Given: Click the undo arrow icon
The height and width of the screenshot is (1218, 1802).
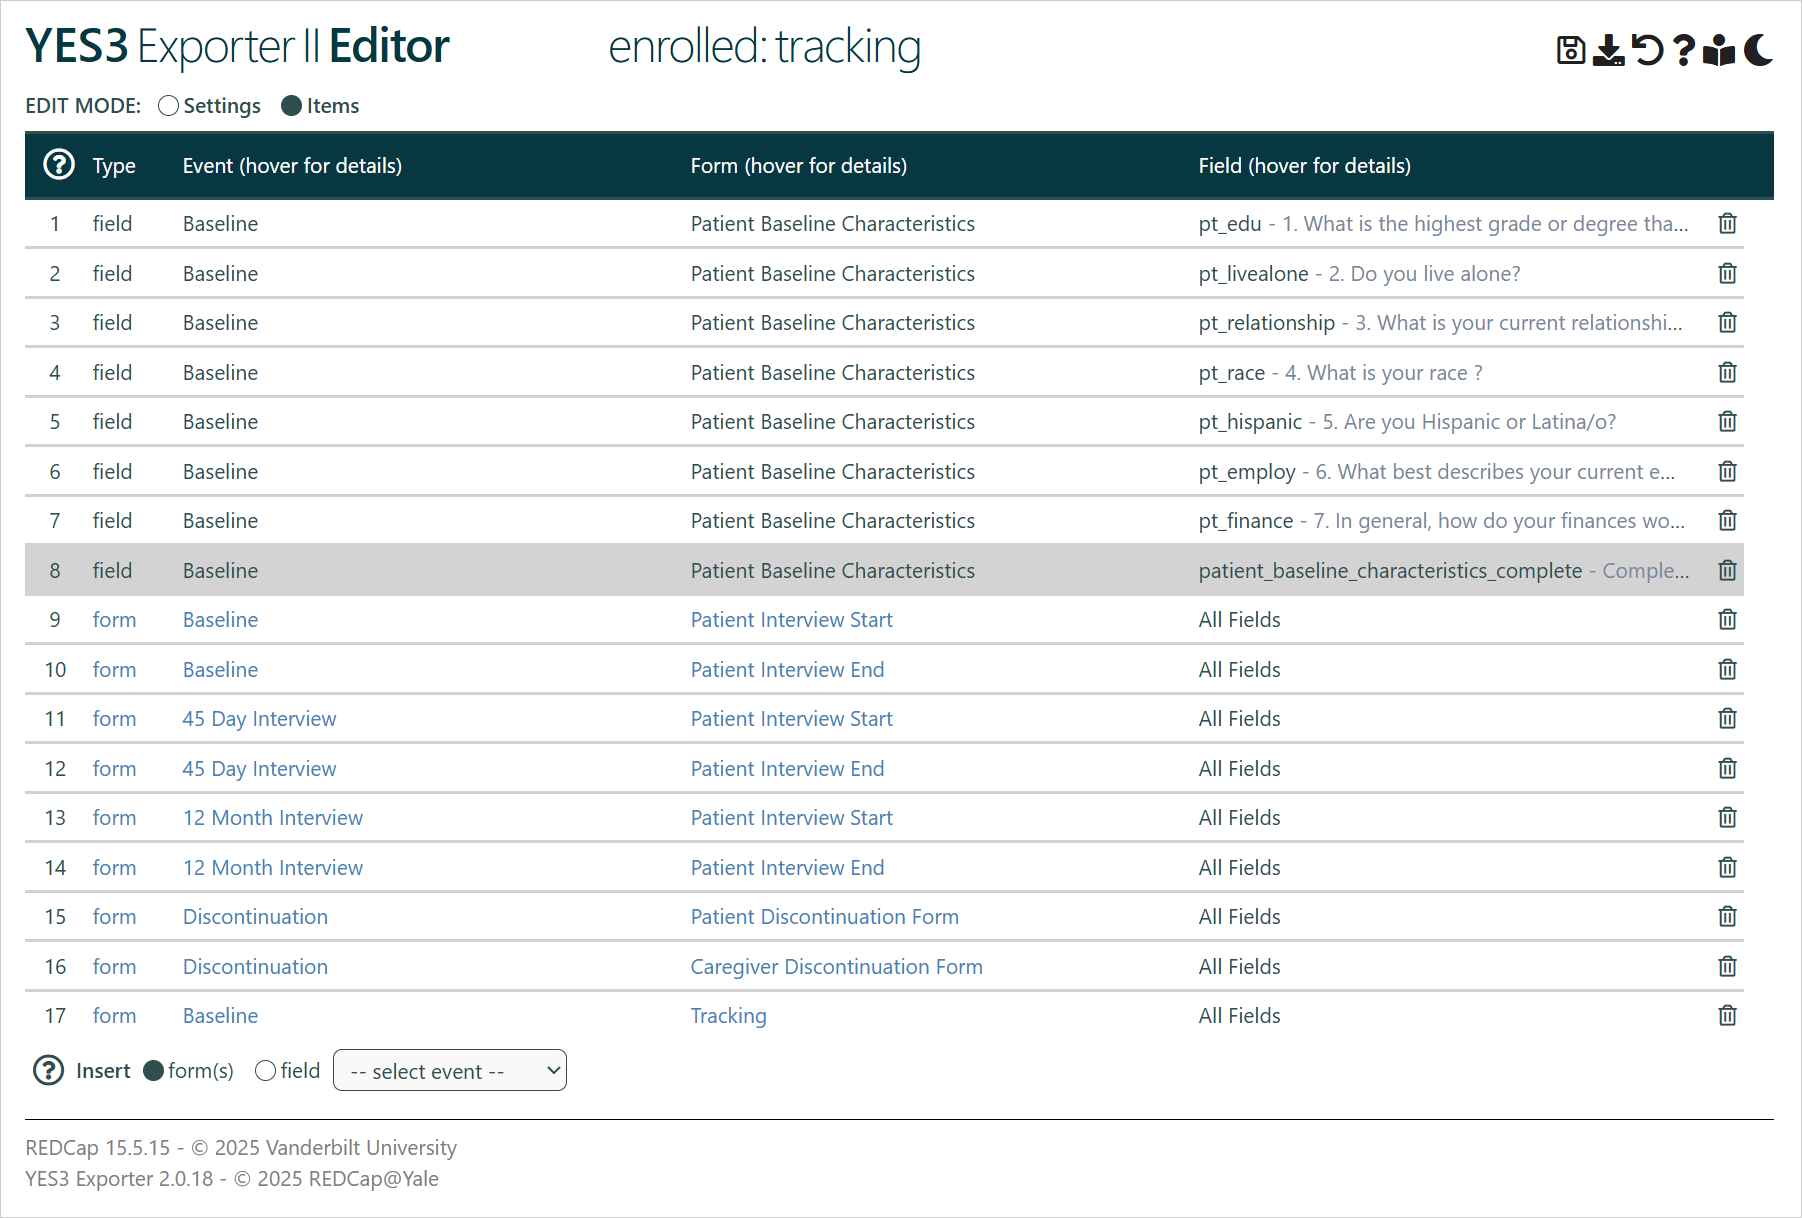Looking at the screenshot, I should coord(1647,50).
